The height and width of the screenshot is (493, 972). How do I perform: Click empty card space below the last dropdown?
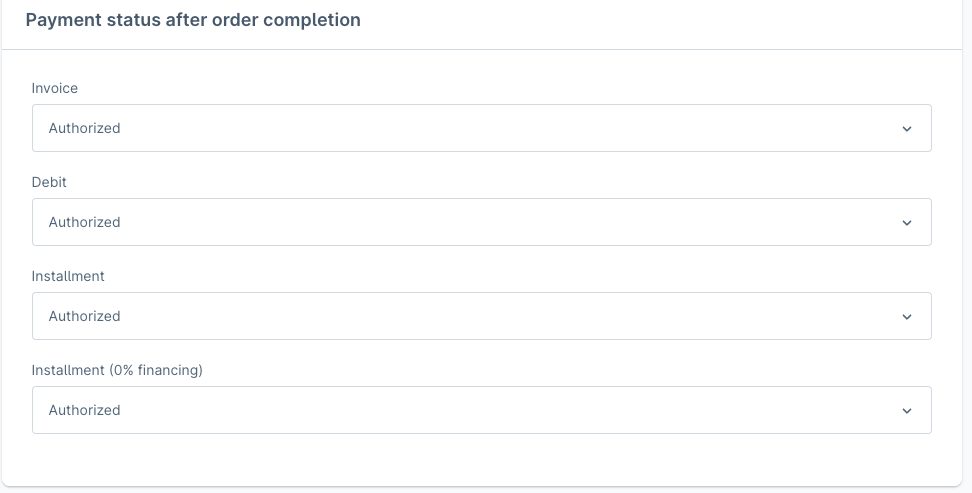481,459
